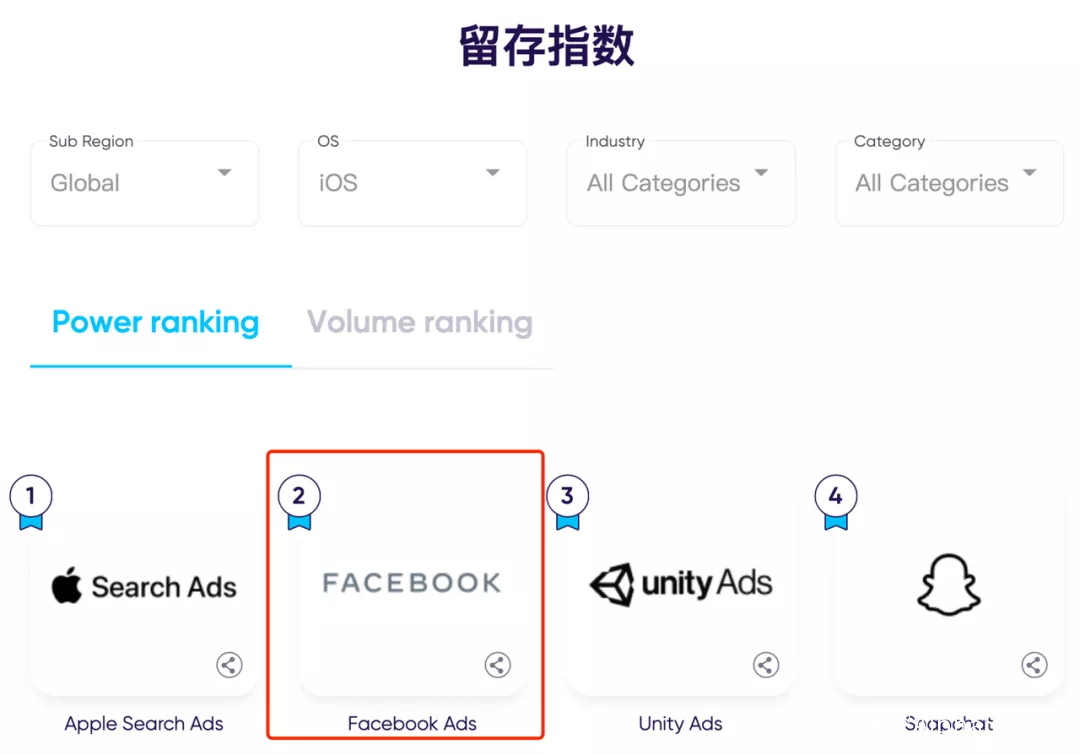Click the Apple Search Ads logo

[144, 586]
